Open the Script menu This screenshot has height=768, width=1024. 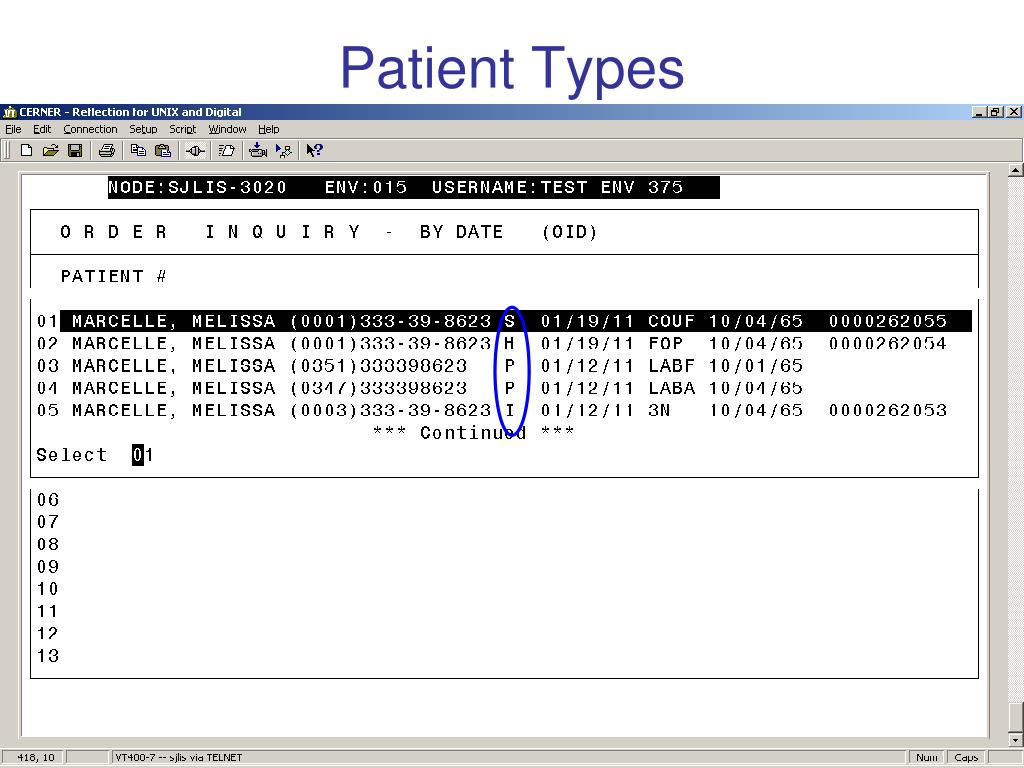coord(182,129)
